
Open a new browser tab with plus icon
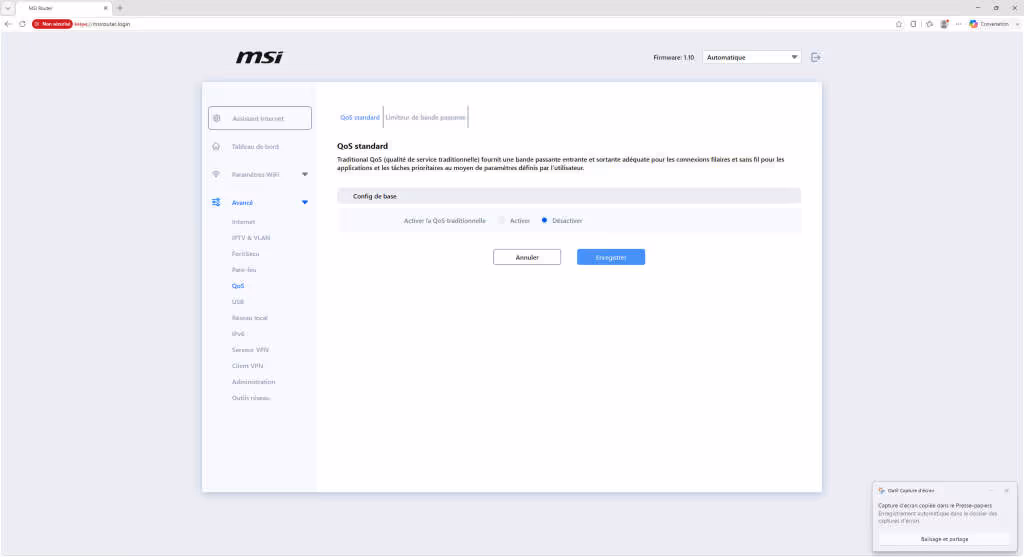tap(120, 8)
